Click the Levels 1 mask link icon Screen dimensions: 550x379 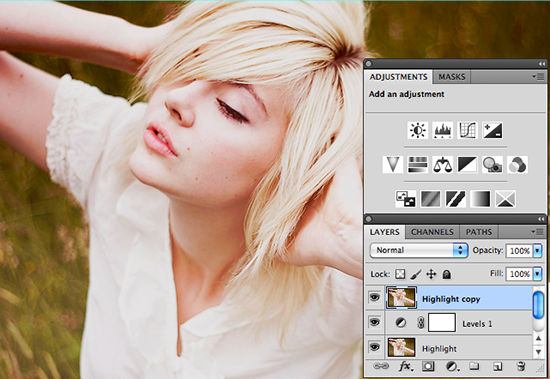(421, 323)
